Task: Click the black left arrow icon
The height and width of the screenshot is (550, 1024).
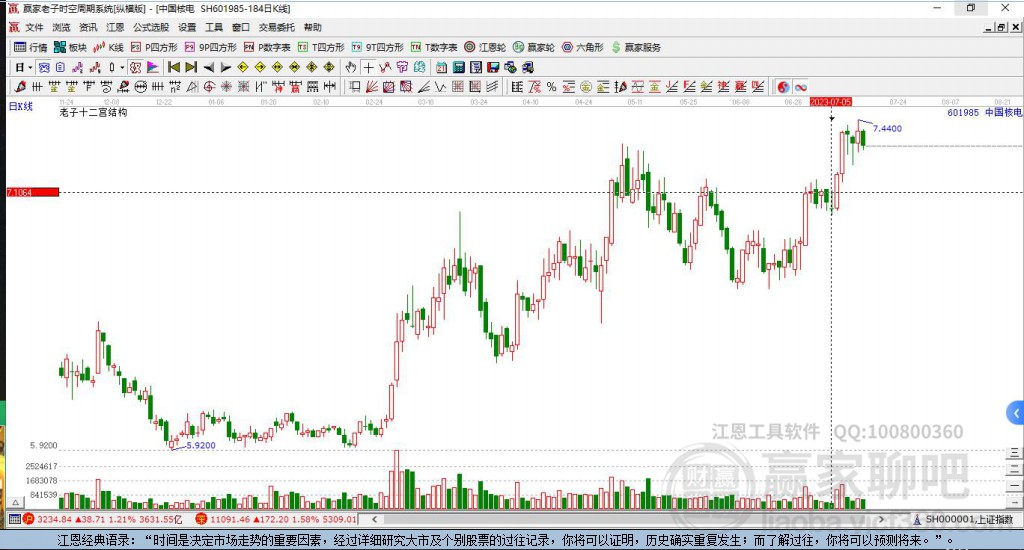Action: (x=208, y=67)
